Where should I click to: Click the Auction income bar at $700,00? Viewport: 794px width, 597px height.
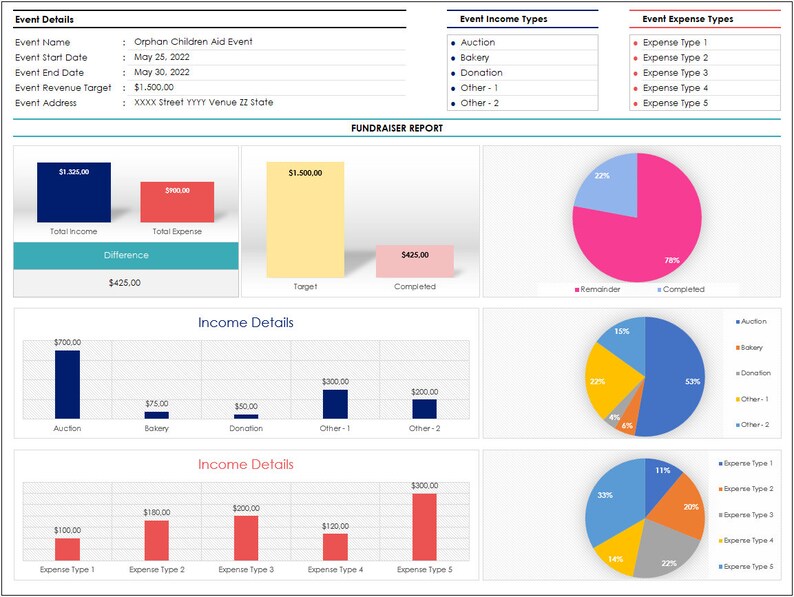[67, 384]
